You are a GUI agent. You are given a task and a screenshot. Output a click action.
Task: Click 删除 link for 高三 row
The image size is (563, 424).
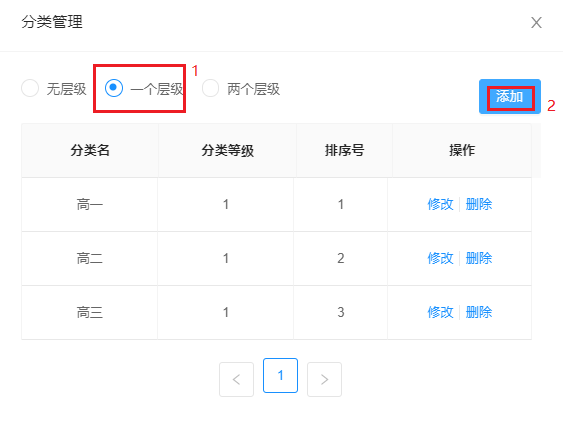(479, 312)
